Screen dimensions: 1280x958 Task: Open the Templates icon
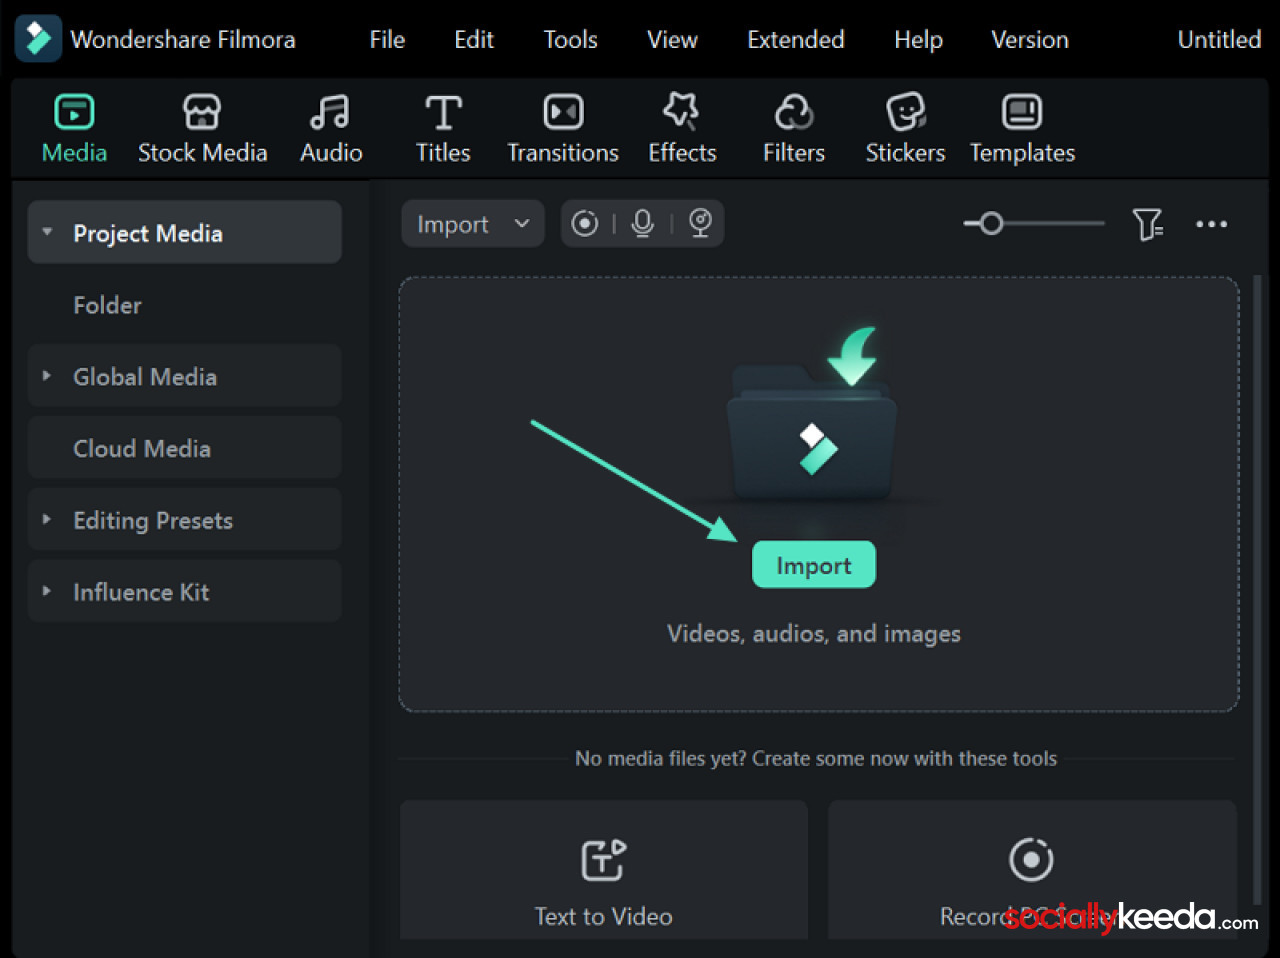click(1022, 112)
